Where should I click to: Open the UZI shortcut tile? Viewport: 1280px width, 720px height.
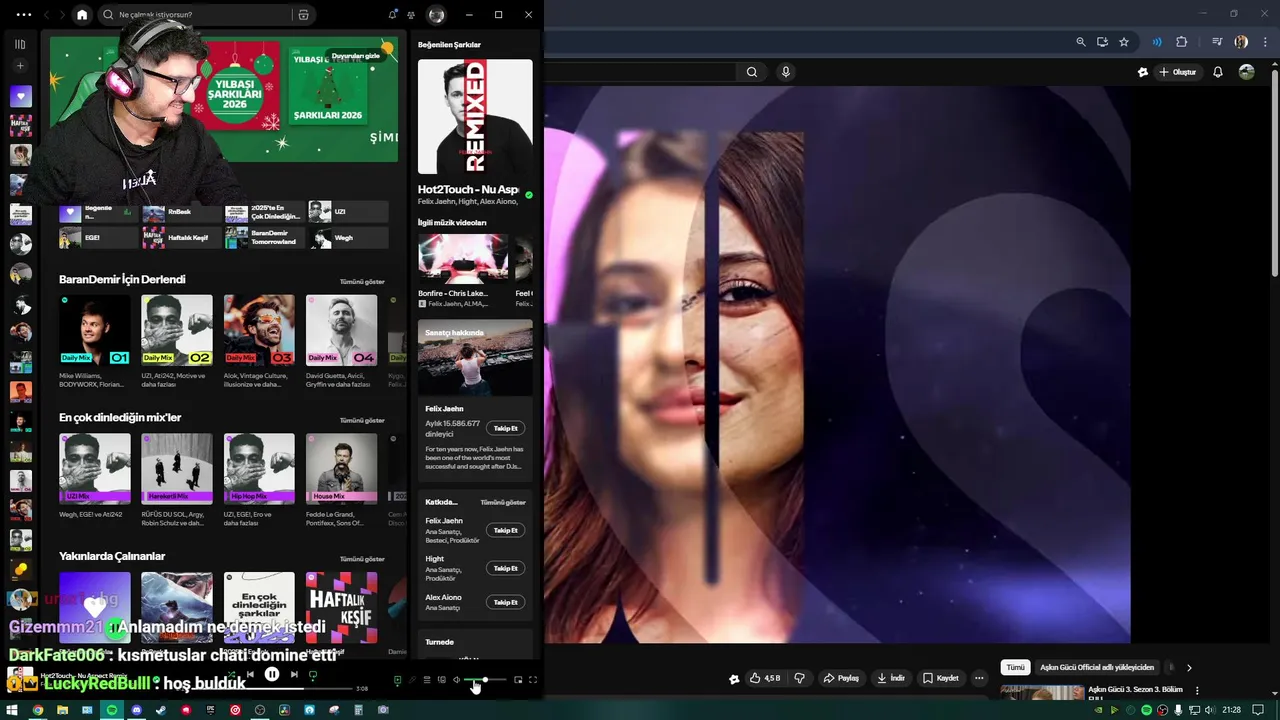[x=348, y=212]
